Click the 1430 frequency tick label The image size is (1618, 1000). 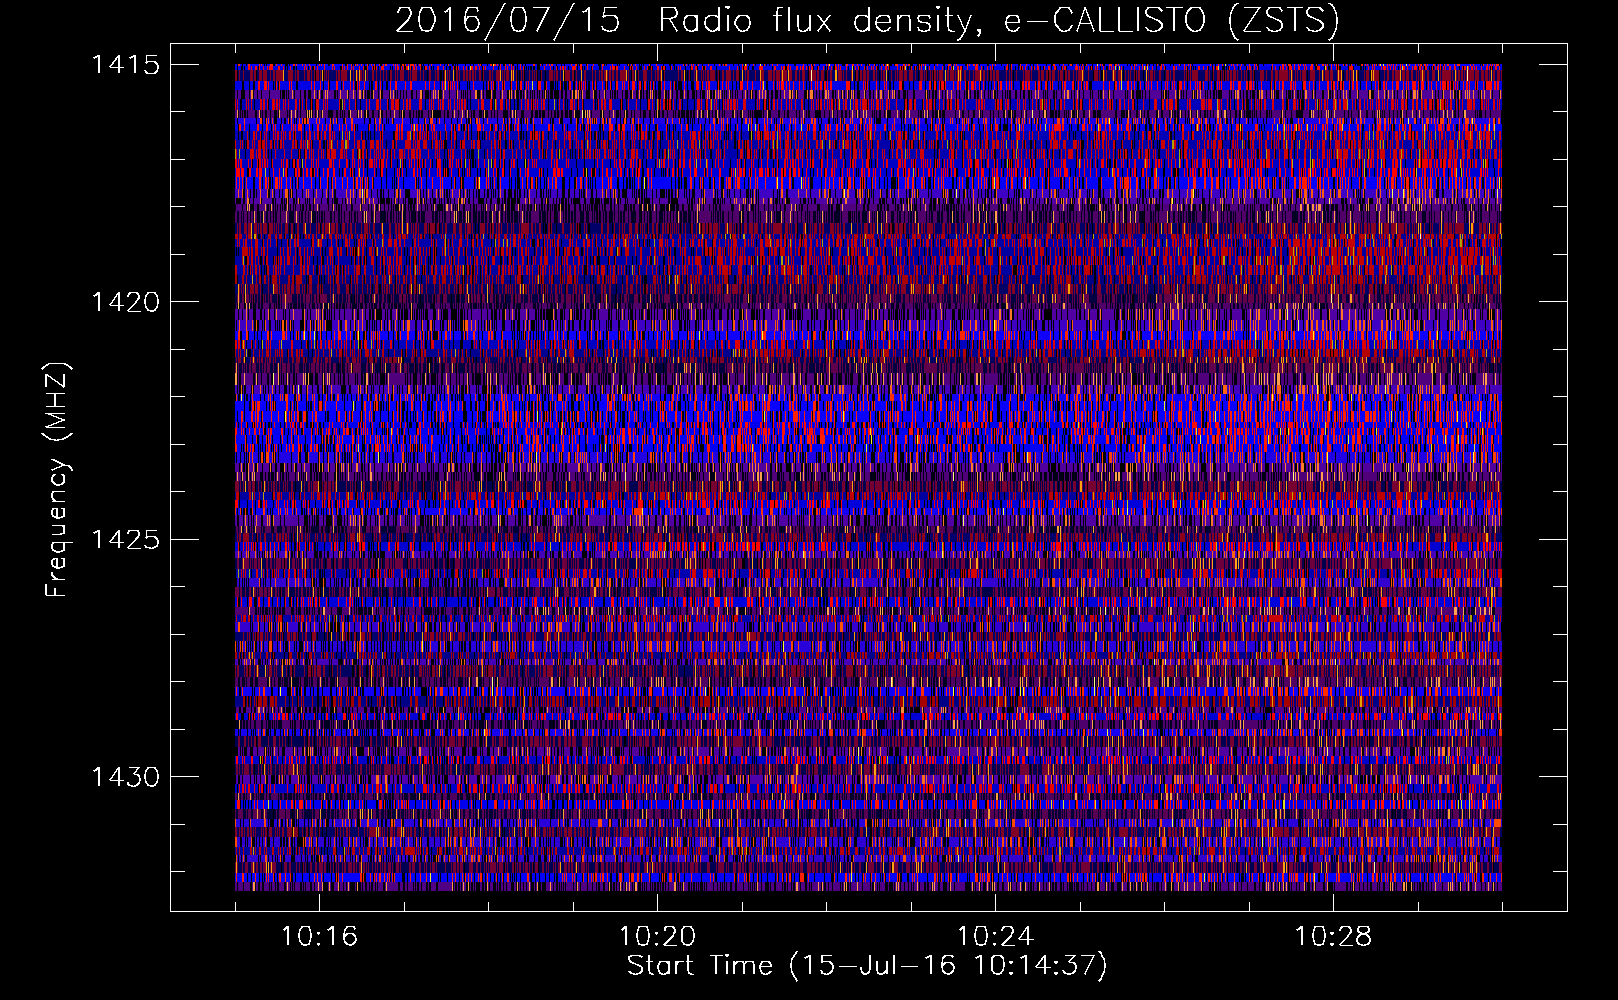tap(125, 777)
